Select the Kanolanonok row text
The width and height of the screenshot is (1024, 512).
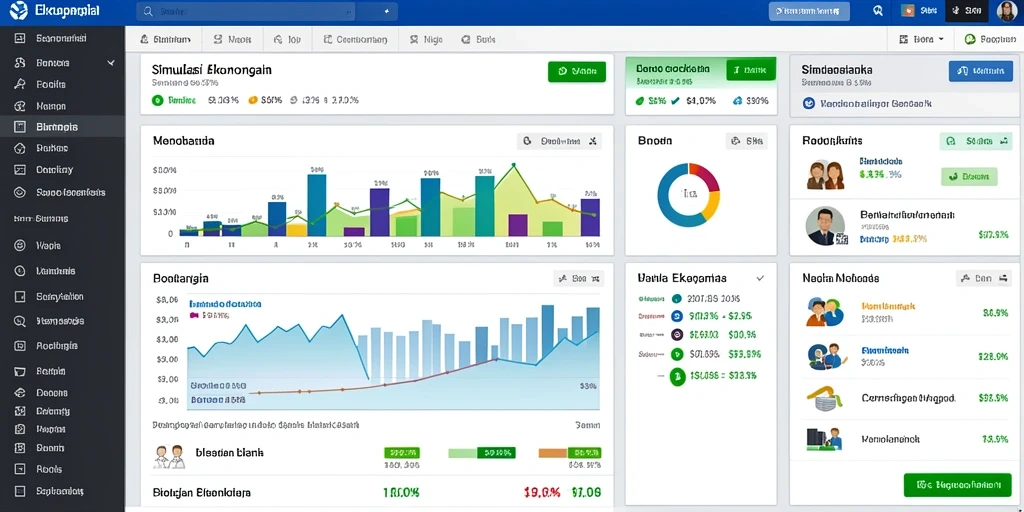tap(890, 439)
